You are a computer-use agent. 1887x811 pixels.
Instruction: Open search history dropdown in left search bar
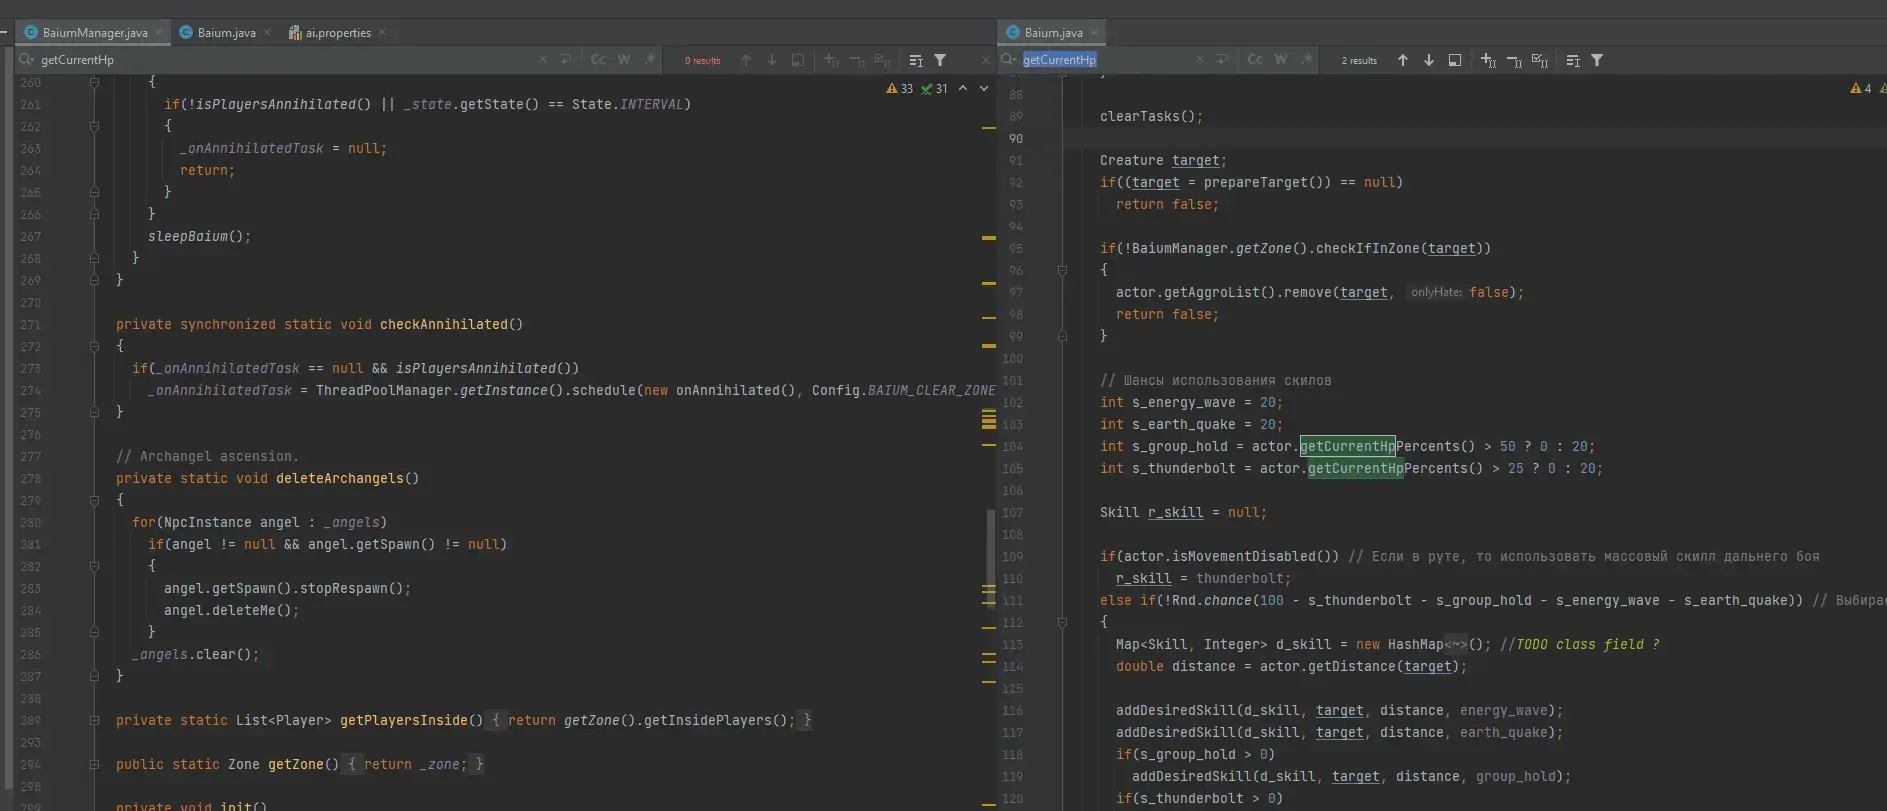point(27,60)
